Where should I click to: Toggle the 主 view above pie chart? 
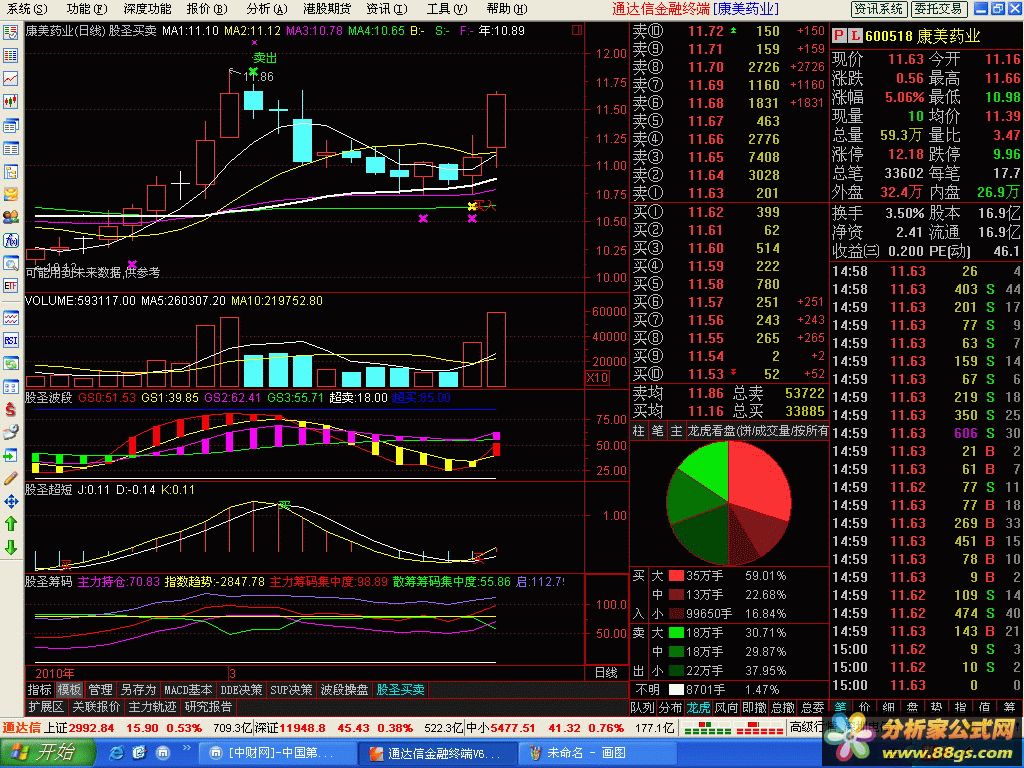coord(676,431)
